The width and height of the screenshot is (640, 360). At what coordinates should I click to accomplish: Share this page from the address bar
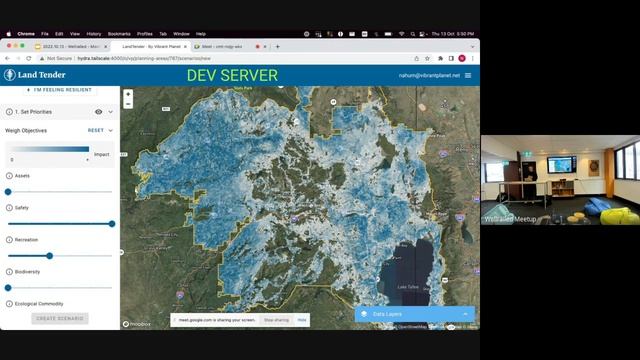[x=416, y=58]
